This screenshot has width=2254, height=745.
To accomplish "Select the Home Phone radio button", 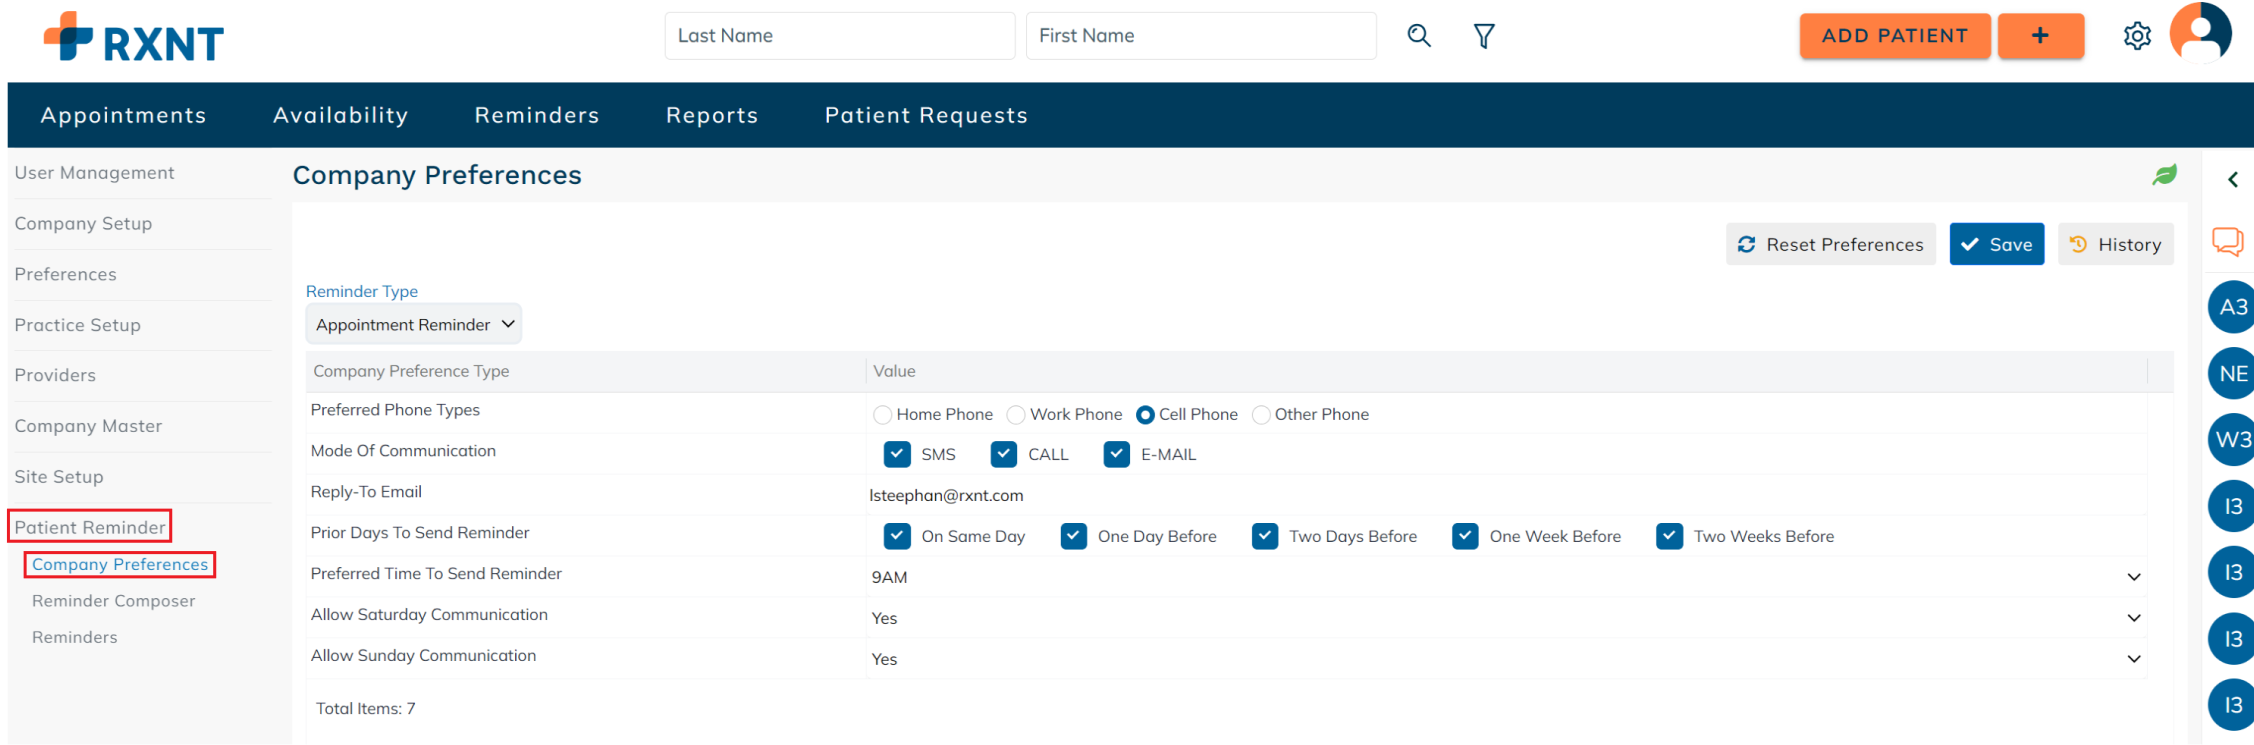I will coord(882,415).
